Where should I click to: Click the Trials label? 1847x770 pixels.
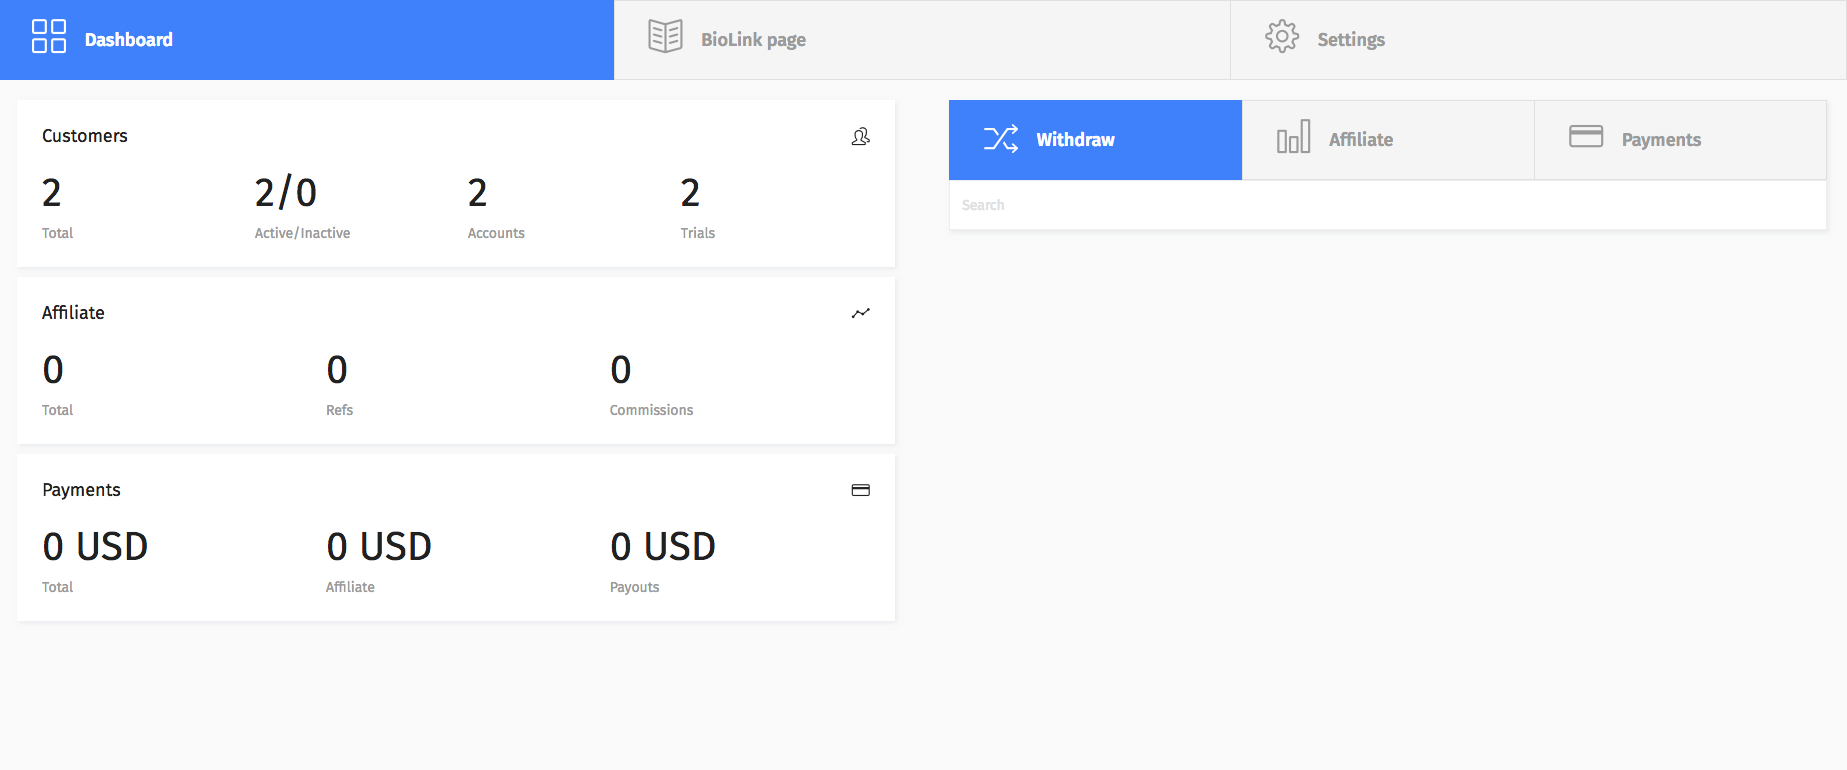(x=698, y=233)
